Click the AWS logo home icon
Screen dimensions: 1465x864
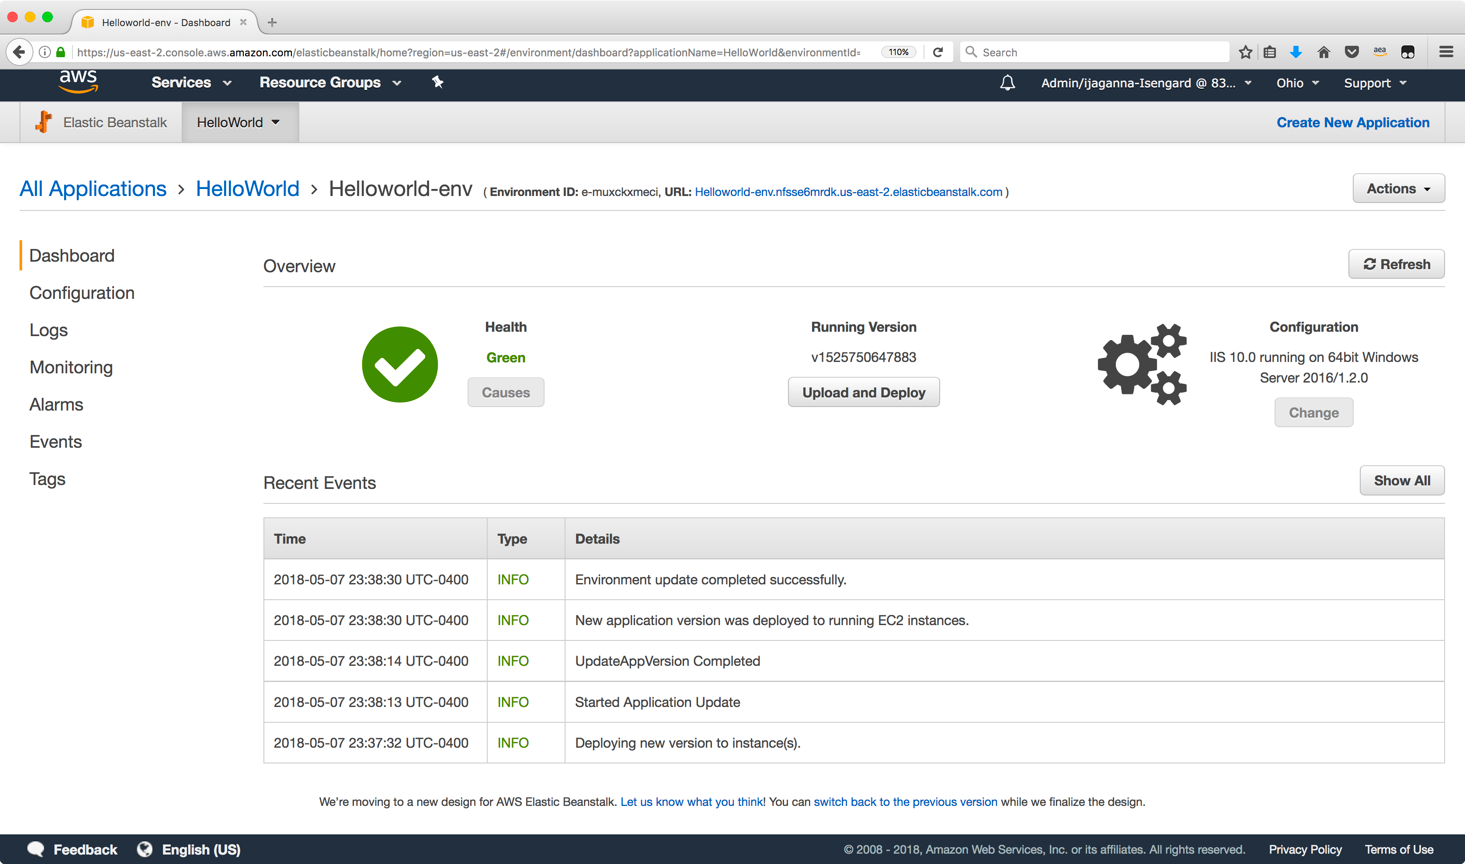(78, 82)
